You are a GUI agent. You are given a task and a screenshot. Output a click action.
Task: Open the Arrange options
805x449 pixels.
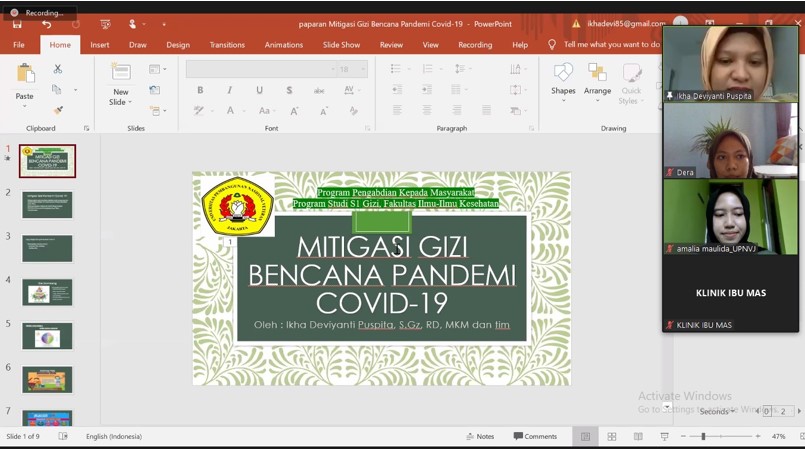pos(597,78)
